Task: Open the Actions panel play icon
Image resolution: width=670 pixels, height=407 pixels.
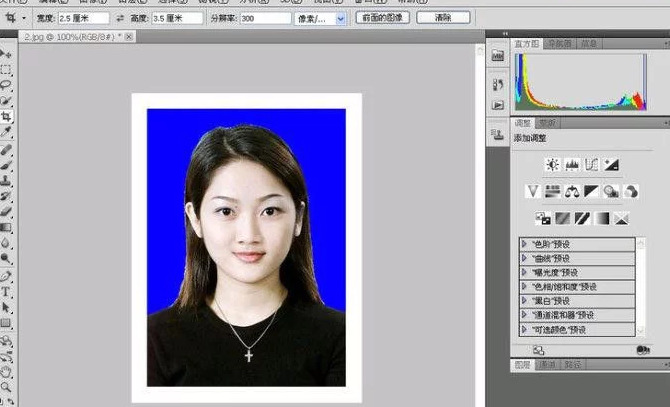Action: pos(497,105)
